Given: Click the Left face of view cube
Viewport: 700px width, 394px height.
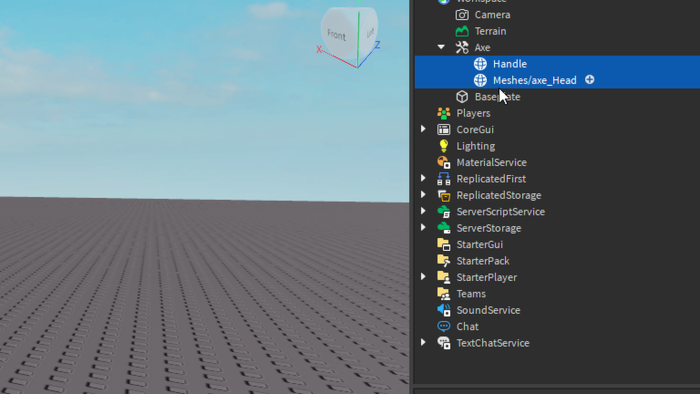Looking at the screenshot, I should (x=369, y=33).
